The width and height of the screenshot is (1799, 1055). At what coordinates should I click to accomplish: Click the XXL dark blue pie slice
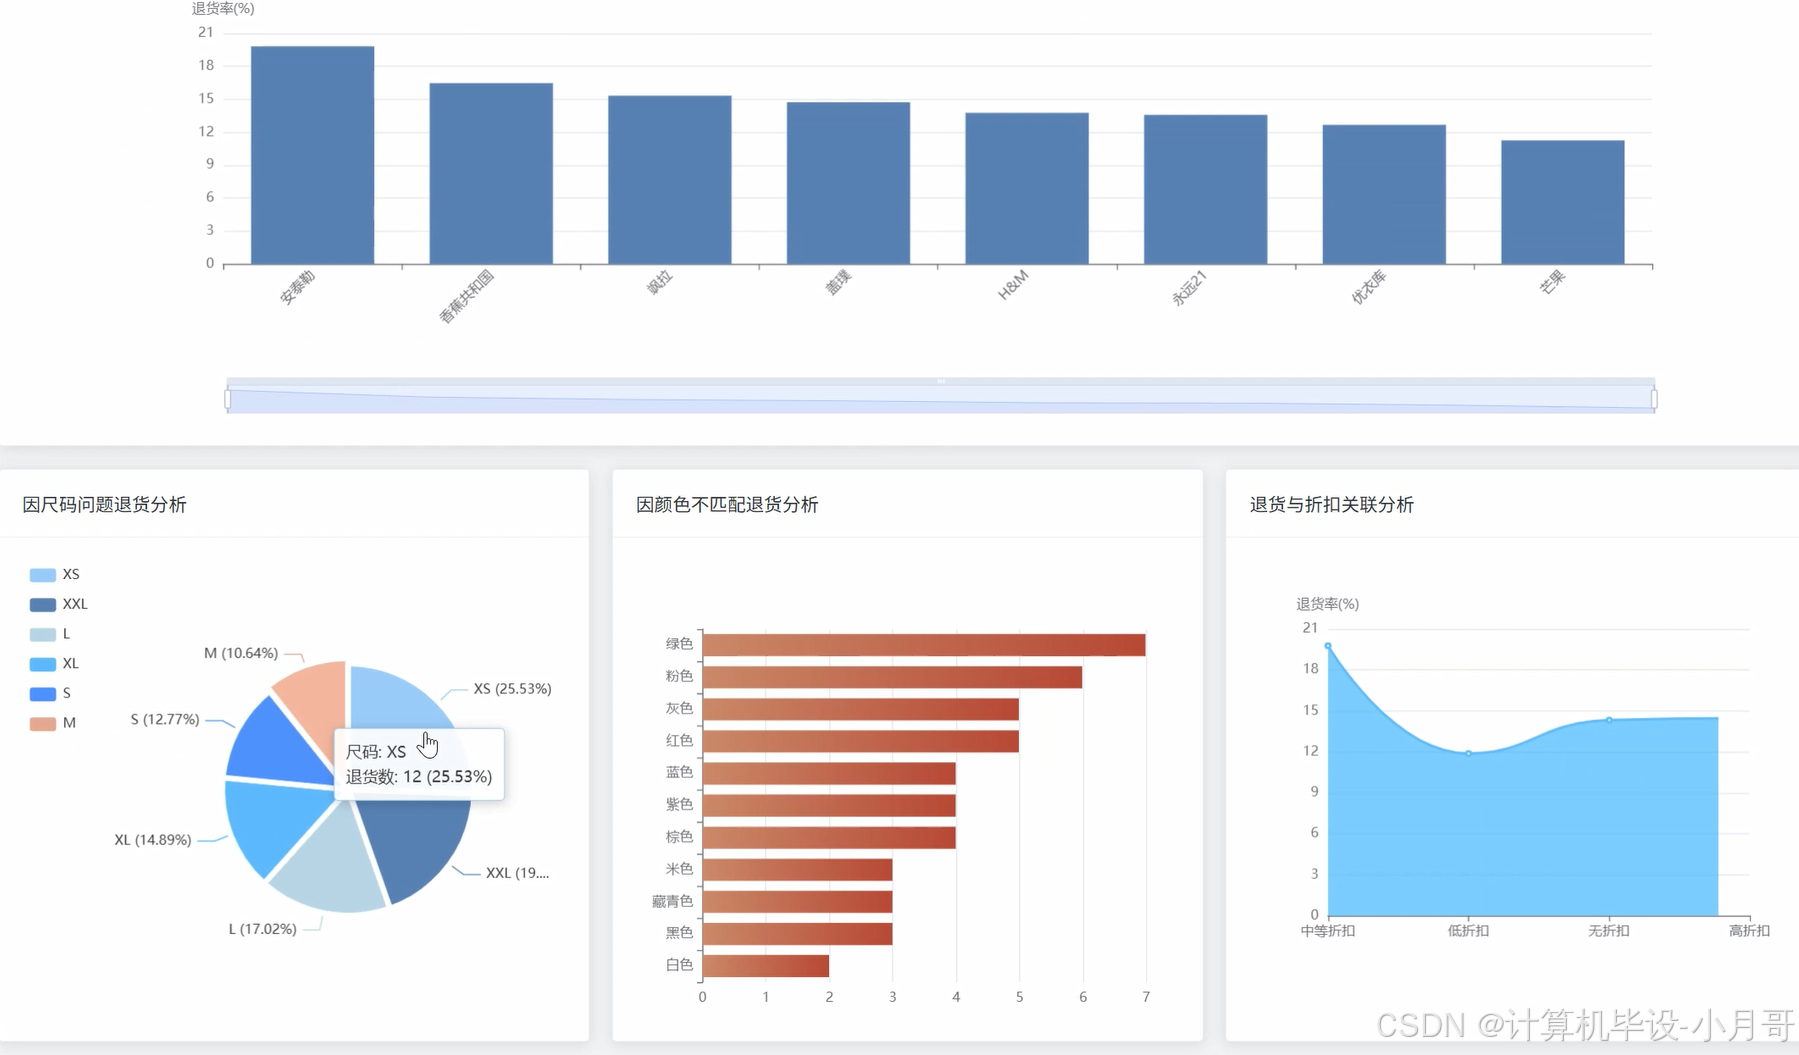[x=420, y=845]
